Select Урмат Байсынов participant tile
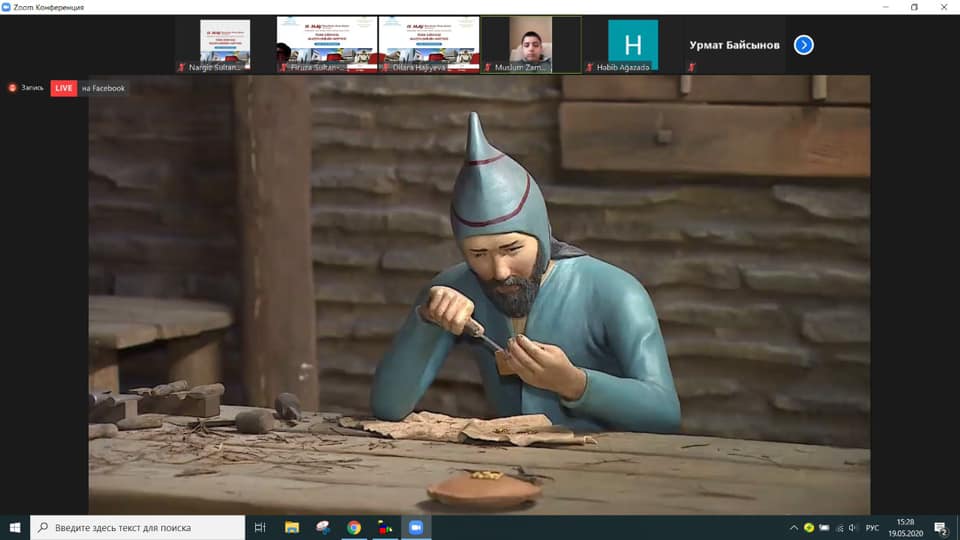960x540 pixels. point(734,45)
